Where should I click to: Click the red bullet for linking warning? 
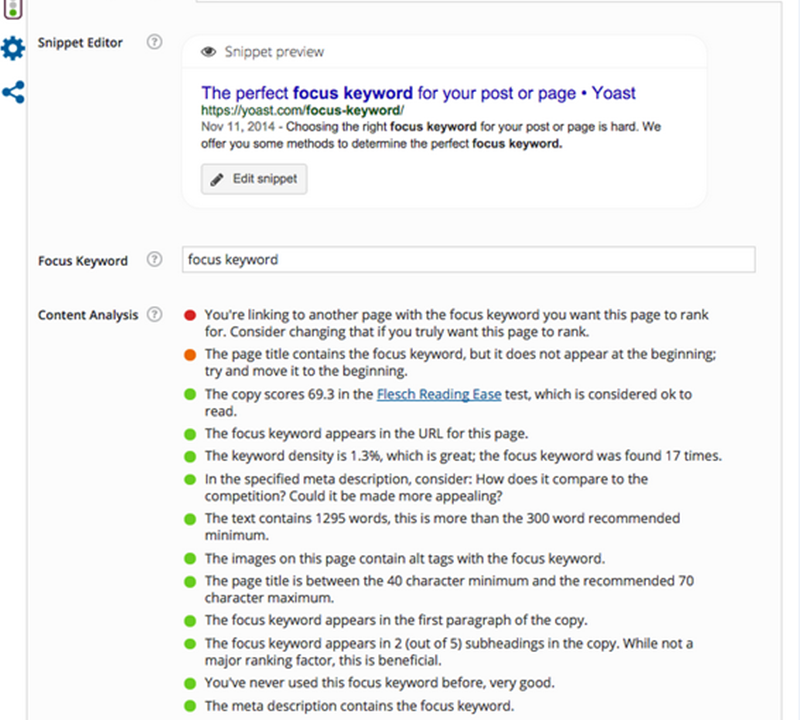click(190, 315)
